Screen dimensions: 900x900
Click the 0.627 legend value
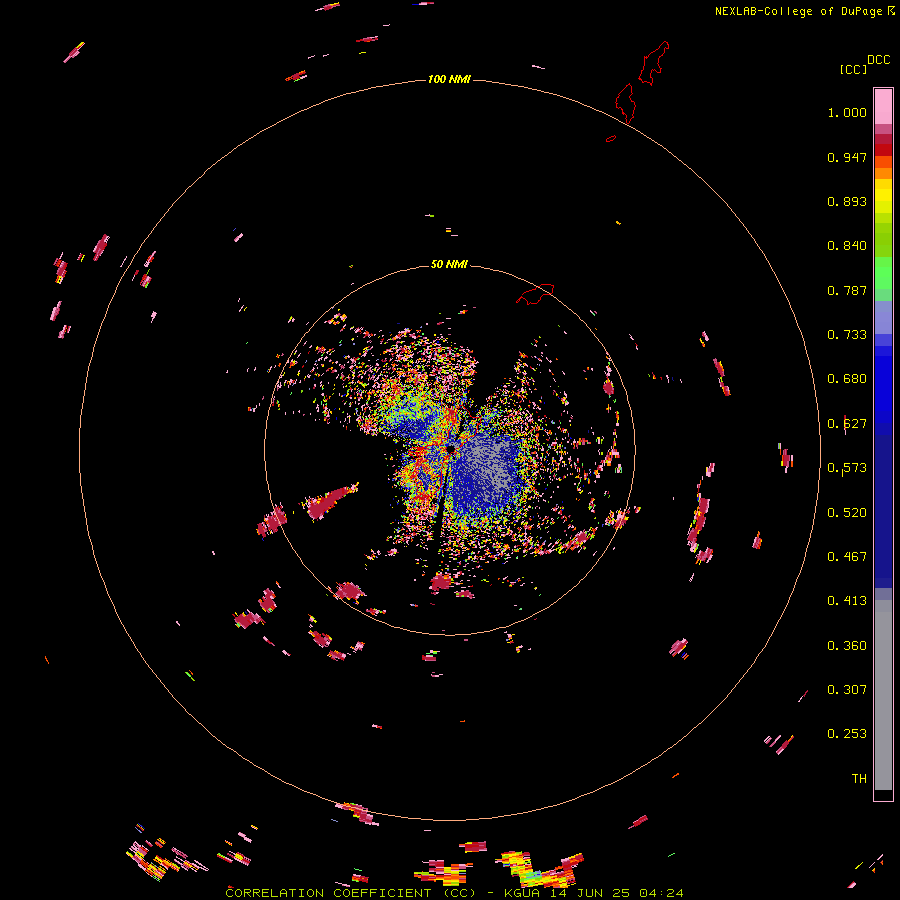[847, 424]
